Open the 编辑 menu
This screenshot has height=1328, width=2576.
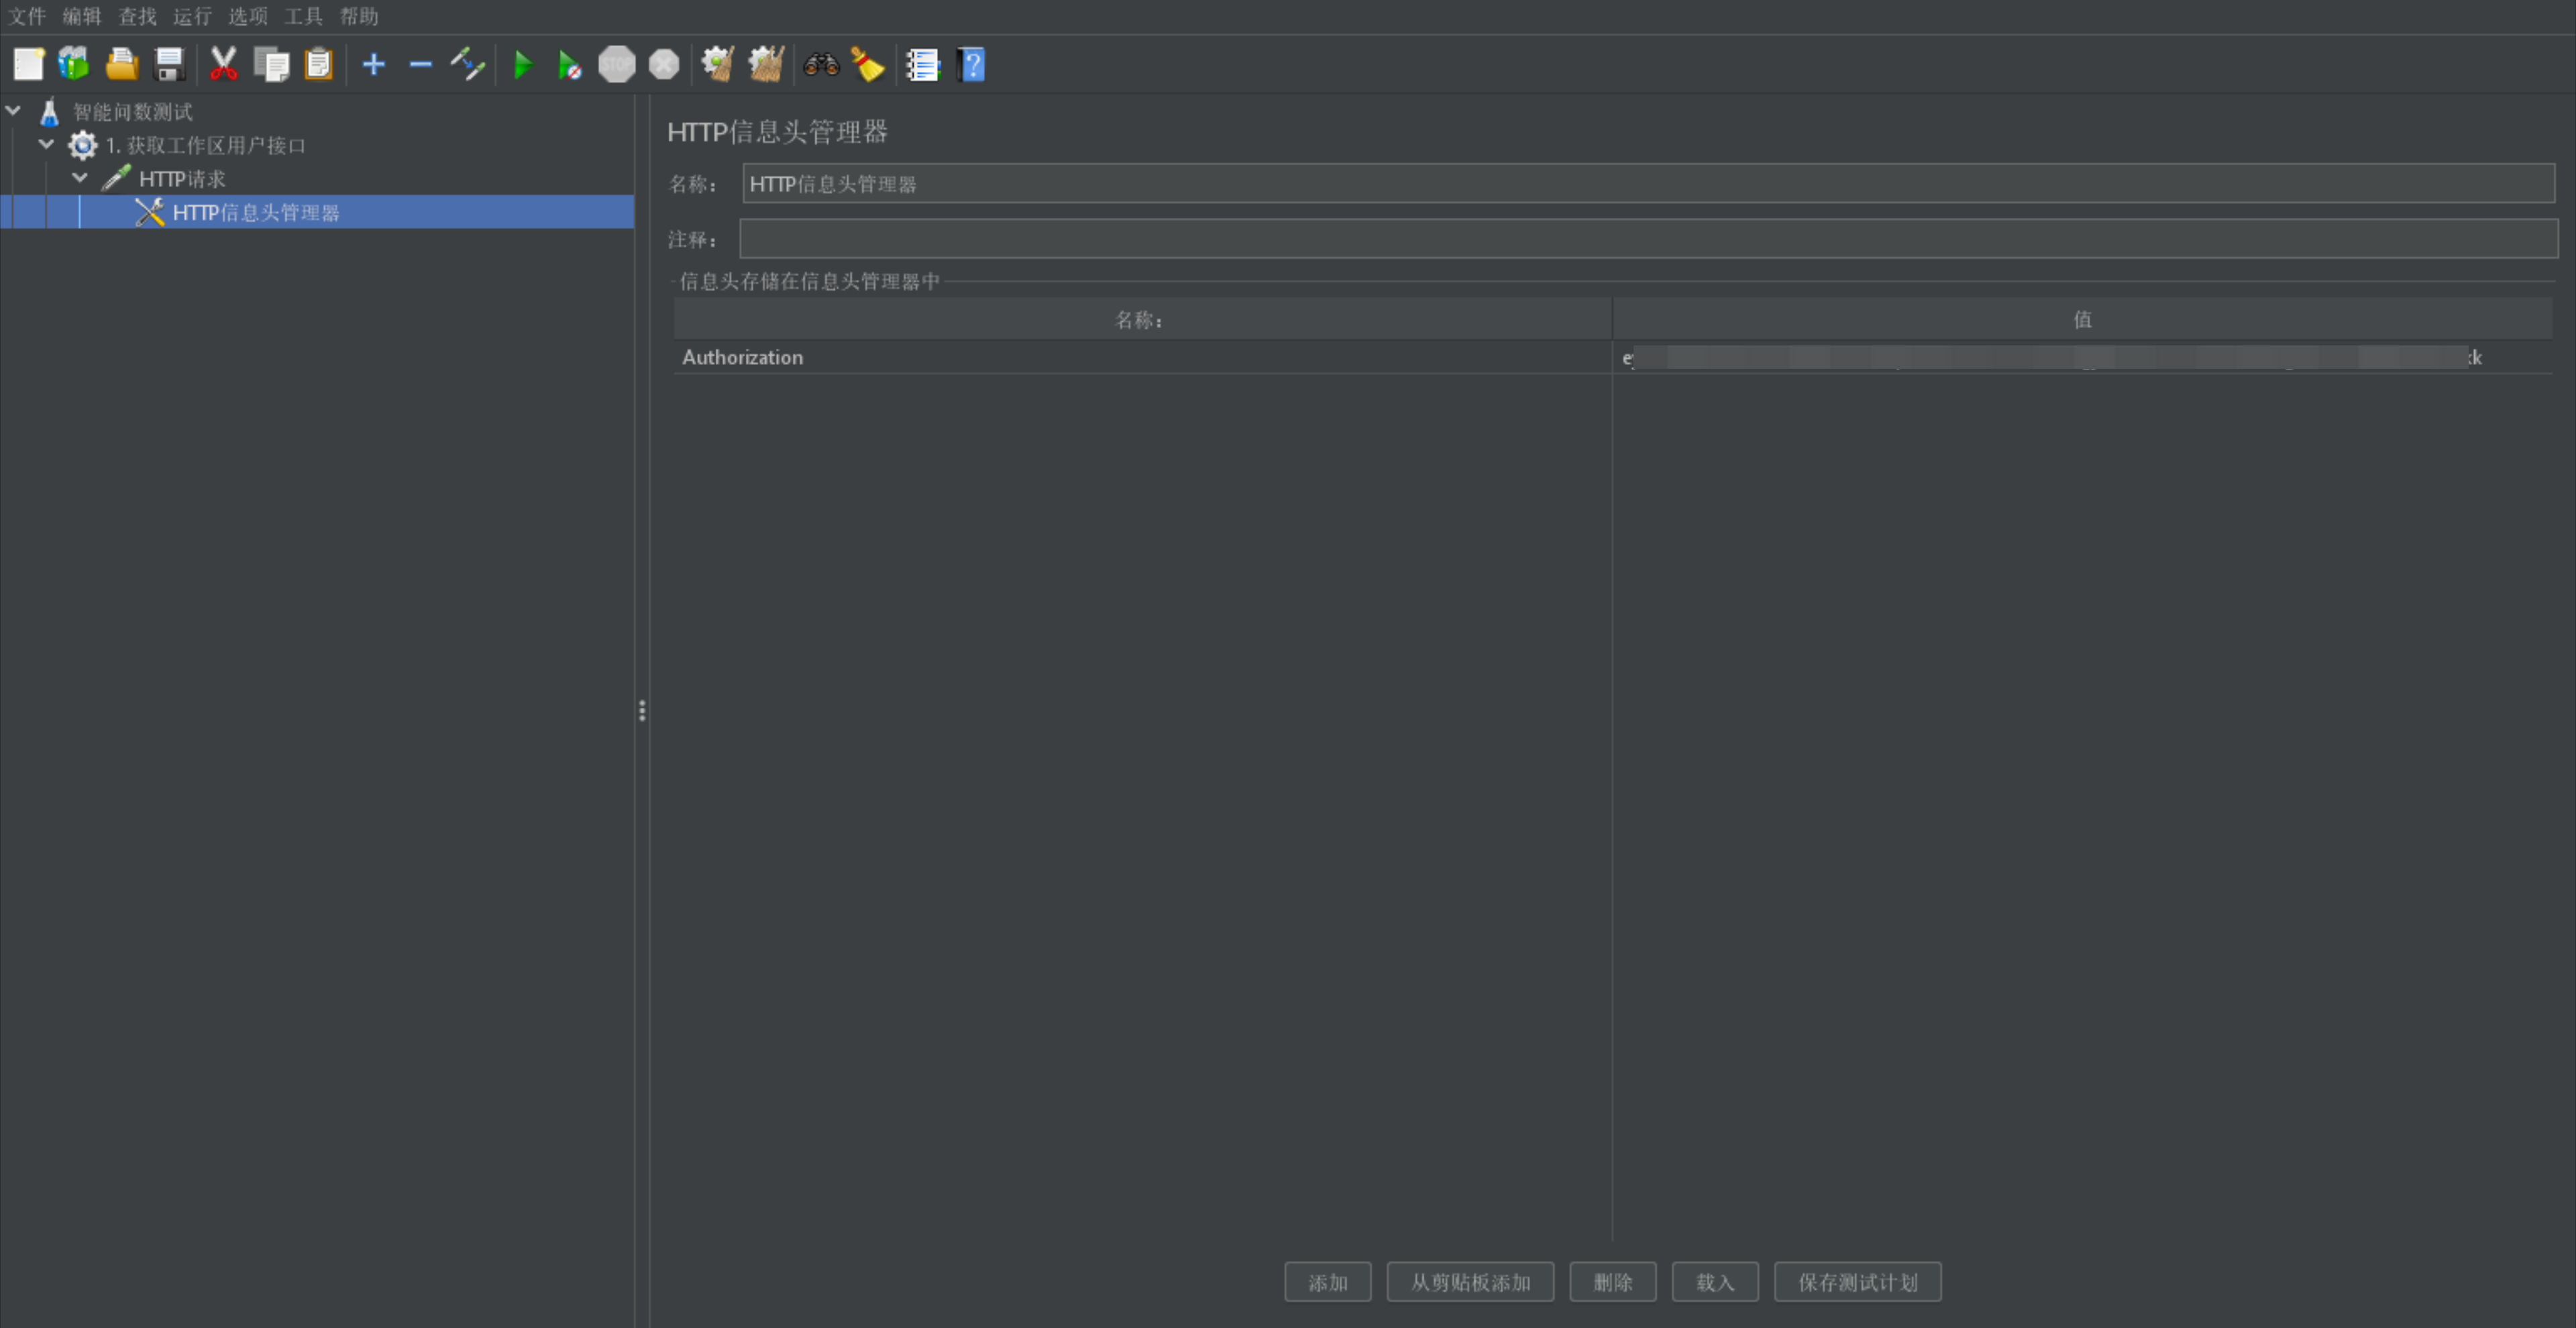click(82, 16)
